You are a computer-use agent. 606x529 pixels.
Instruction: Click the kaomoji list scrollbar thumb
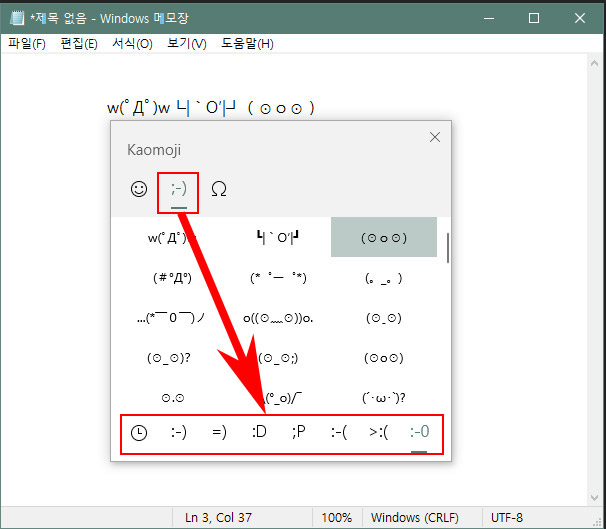pos(448,248)
